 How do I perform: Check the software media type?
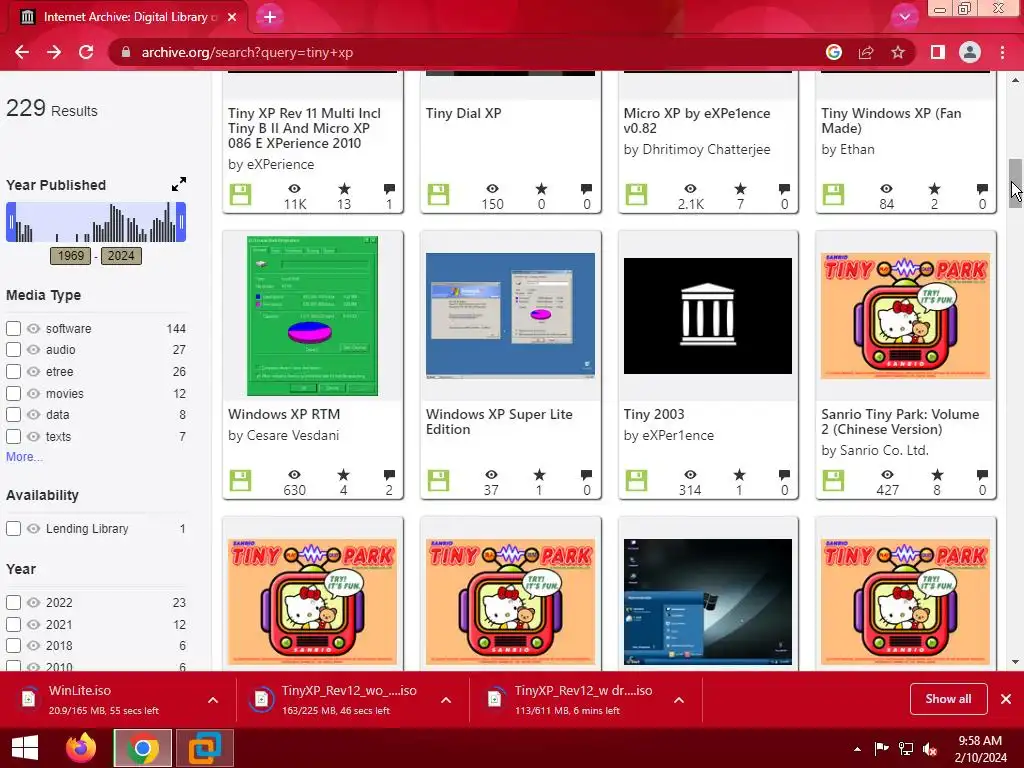(x=14, y=328)
